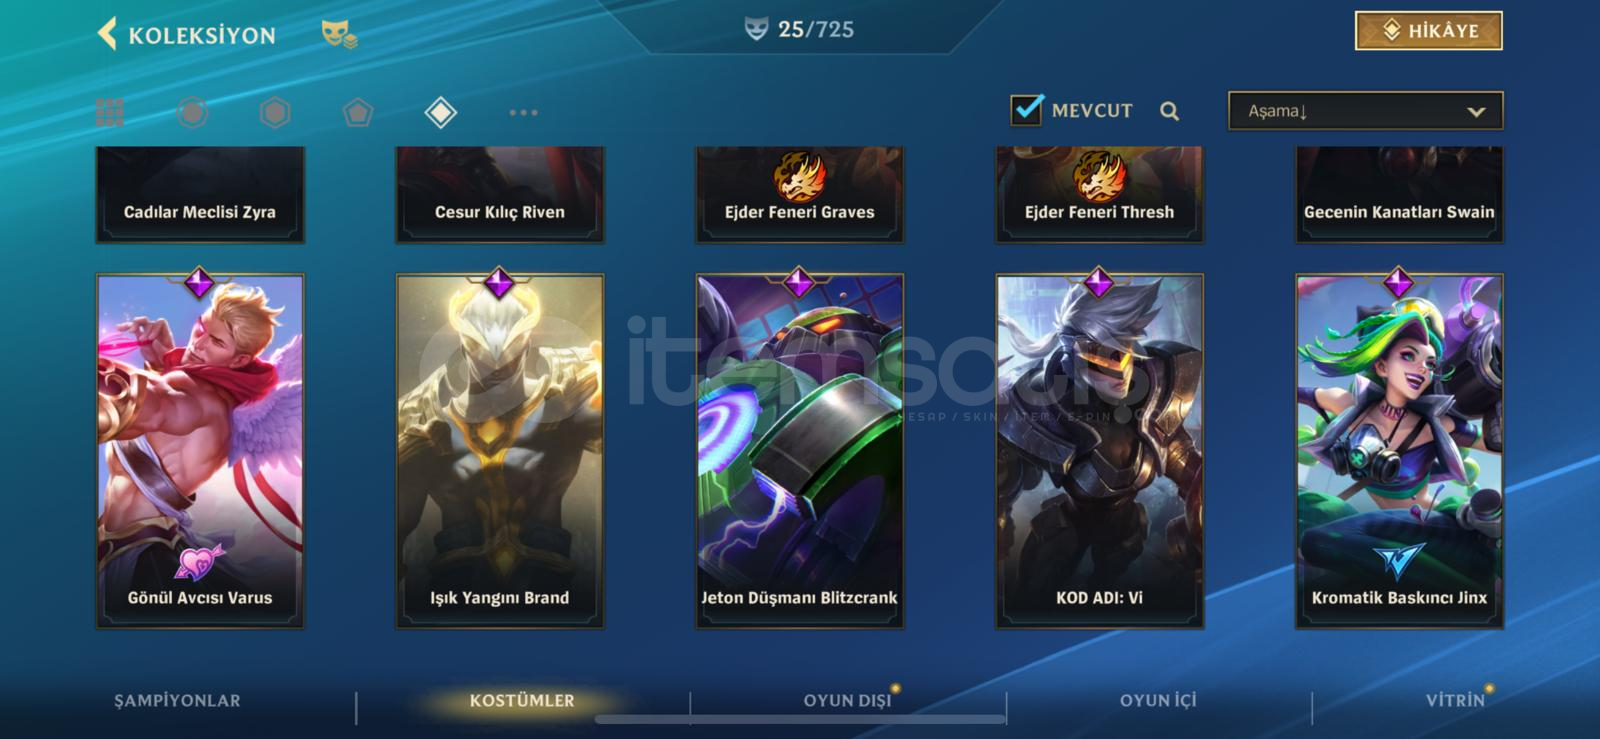Open the Aşama sort dropdown
Viewport: 1600px width, 739px height.
pyautogui.click(x=1365, y=111)
